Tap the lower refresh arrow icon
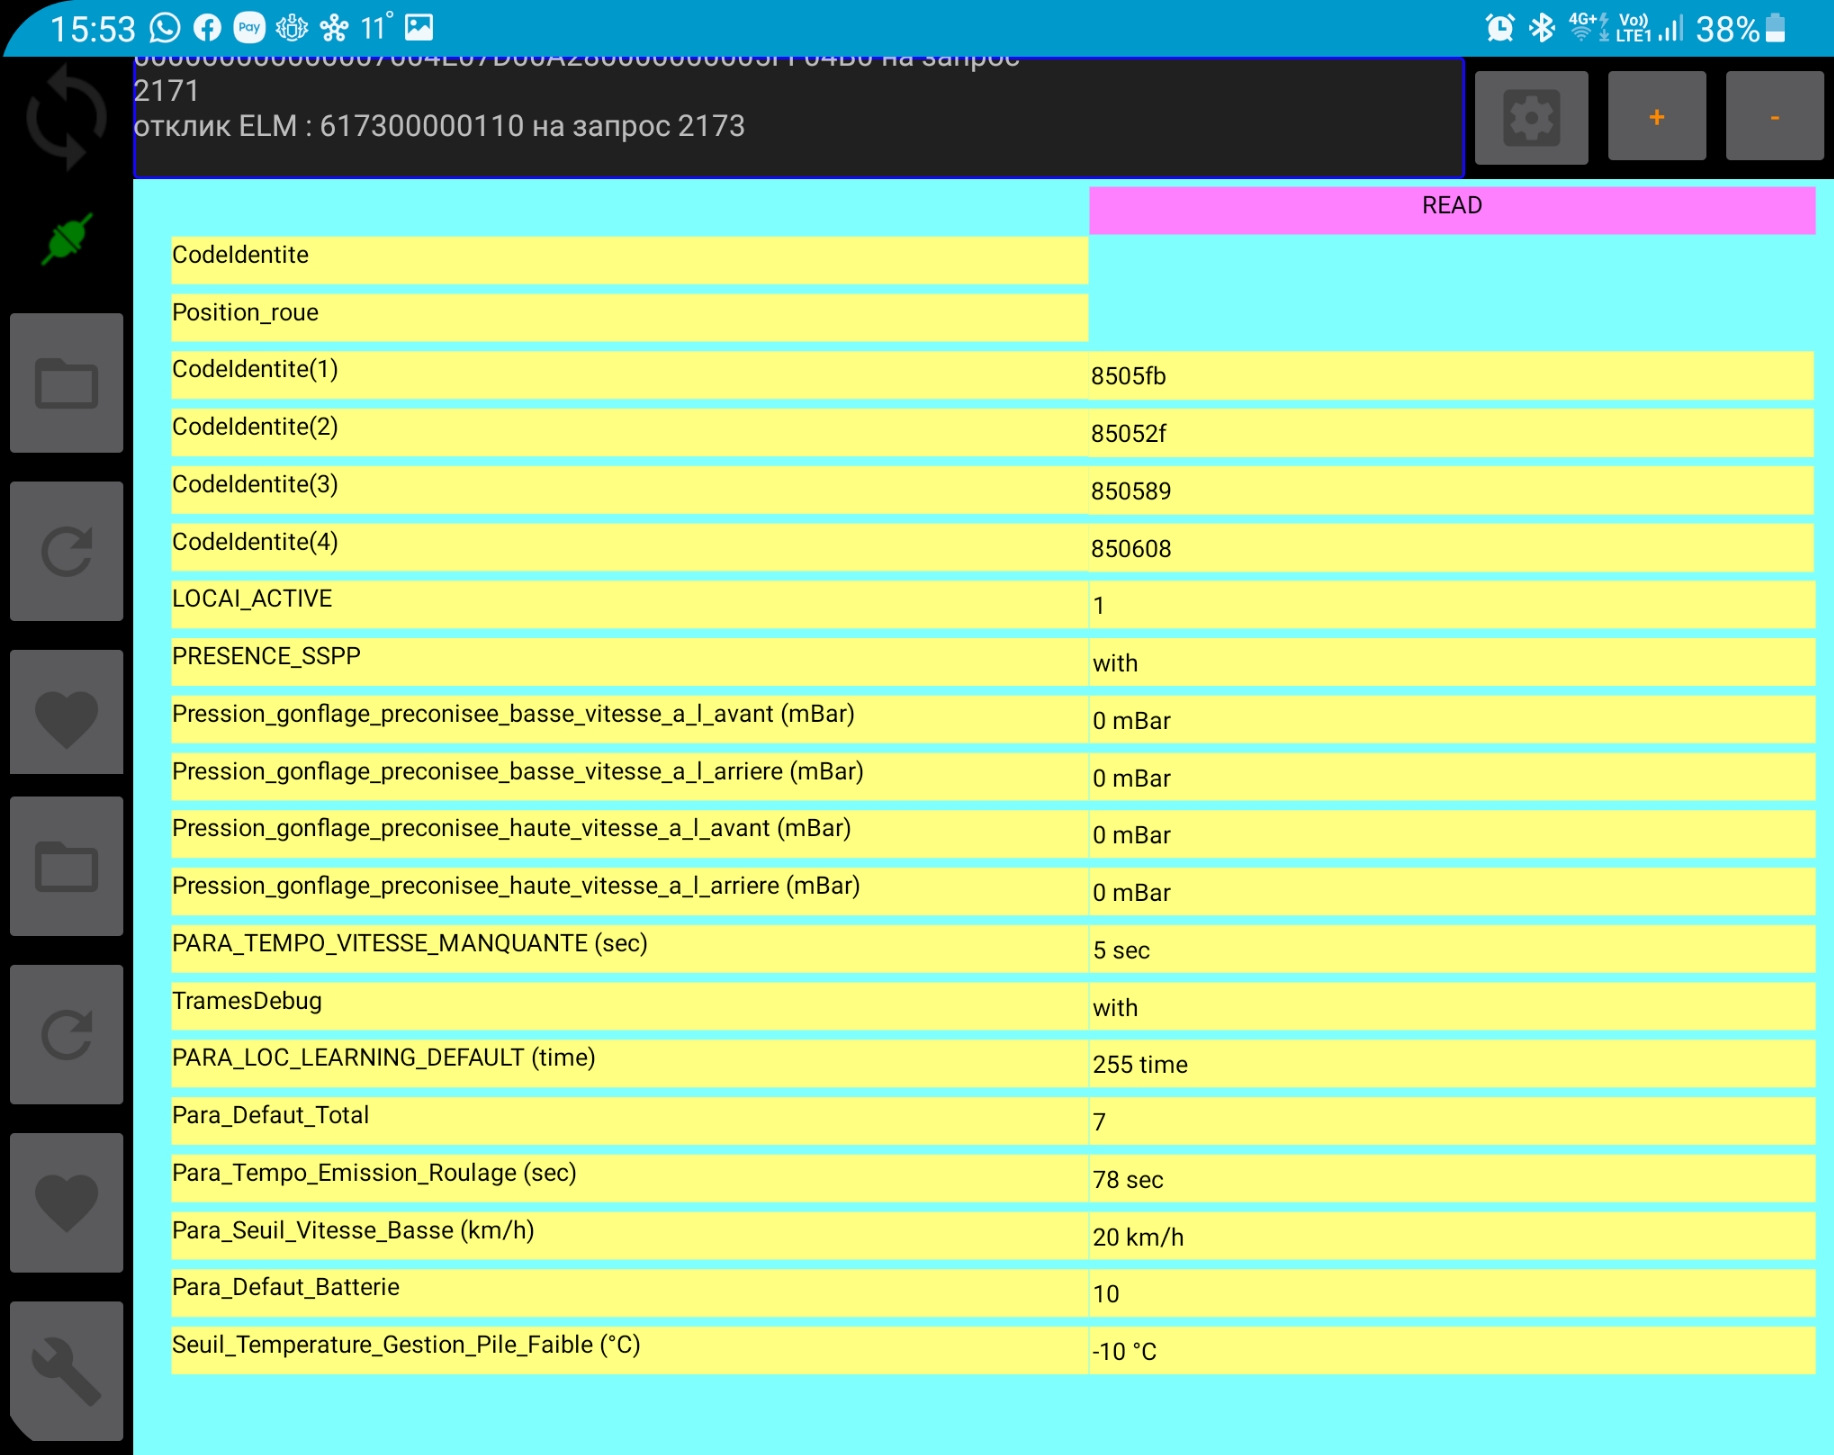Image resolution: width=1834 pixels, height=1455 pixels. pyautogui.click(x=67, y=1034)
